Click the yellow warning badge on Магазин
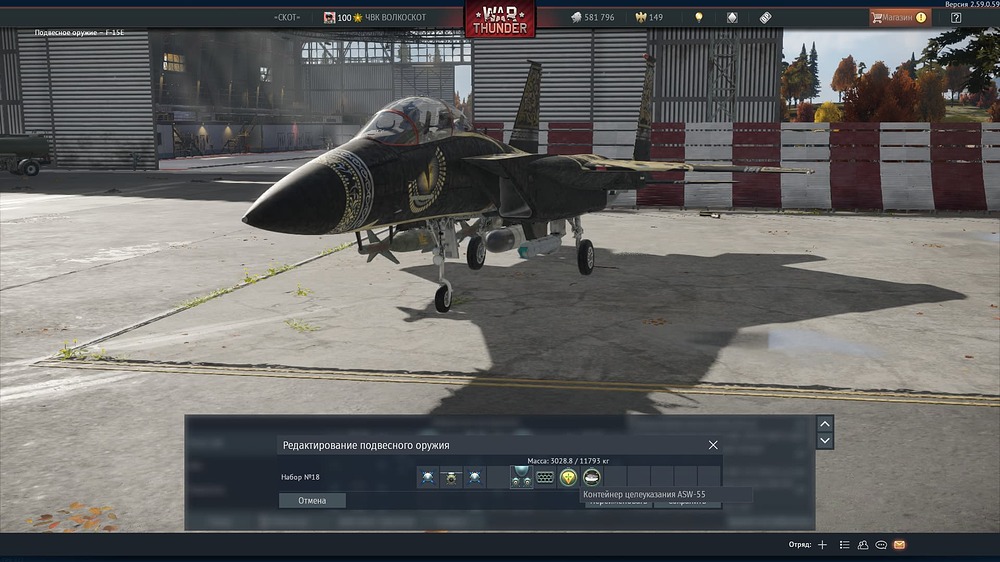The height and width of the screenshot is (562, 1000). coord(921,18)
